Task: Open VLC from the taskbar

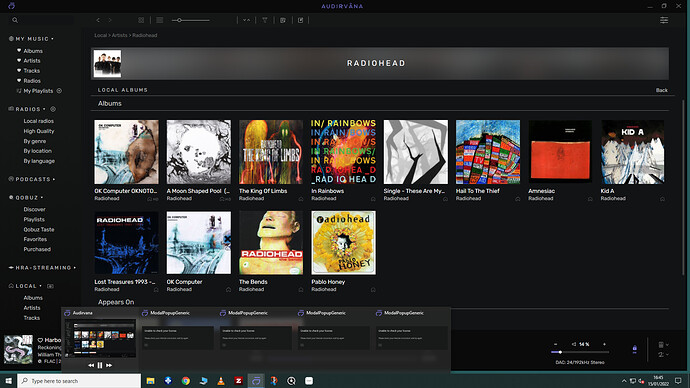Action: click(x=221, y=381)
